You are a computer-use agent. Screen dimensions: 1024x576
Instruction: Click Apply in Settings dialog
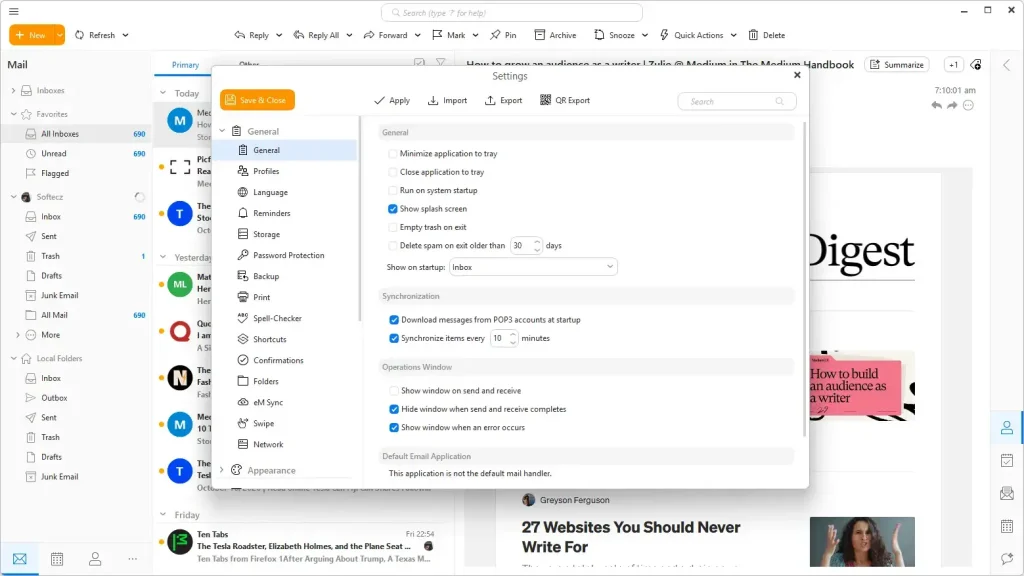point(392,101)
